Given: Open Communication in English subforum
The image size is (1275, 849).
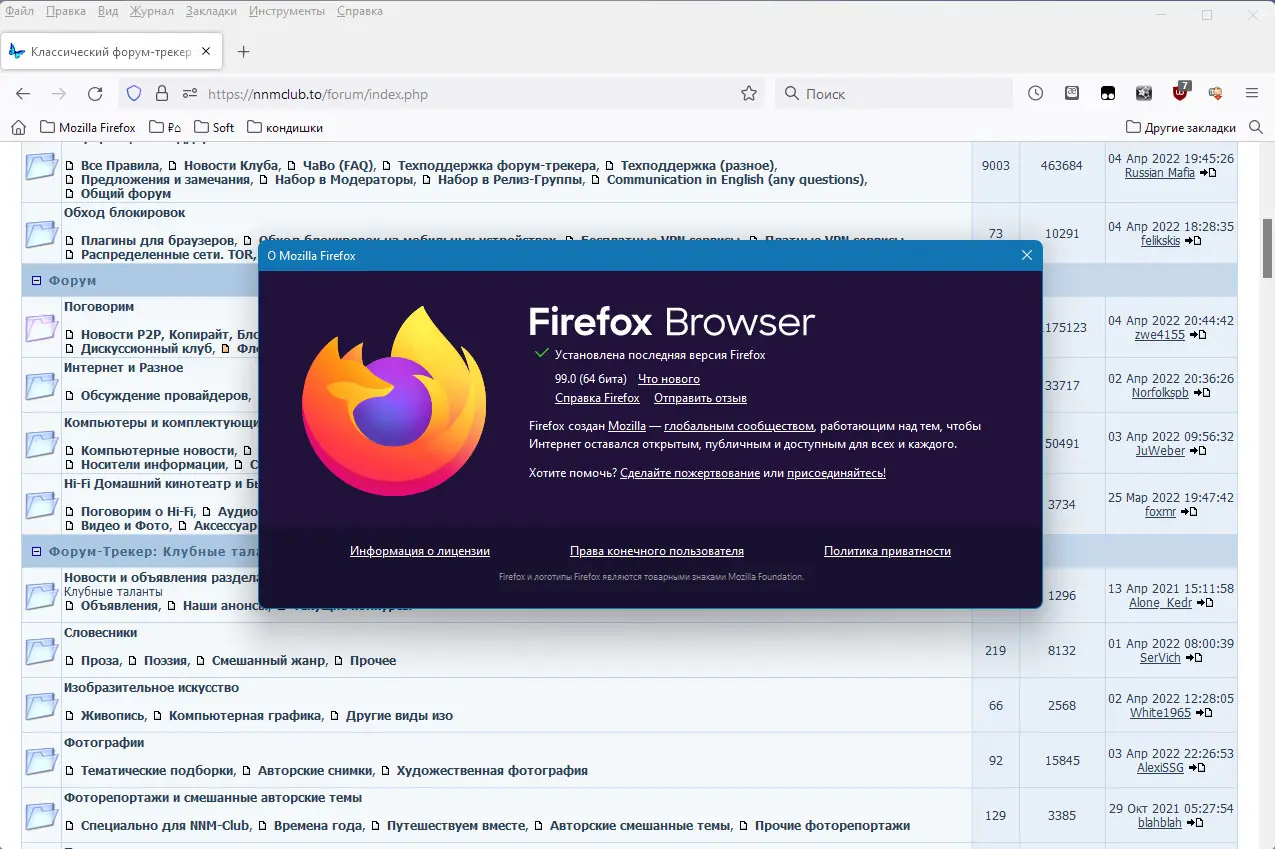Looking at the screenshot, I should (735, 180).
